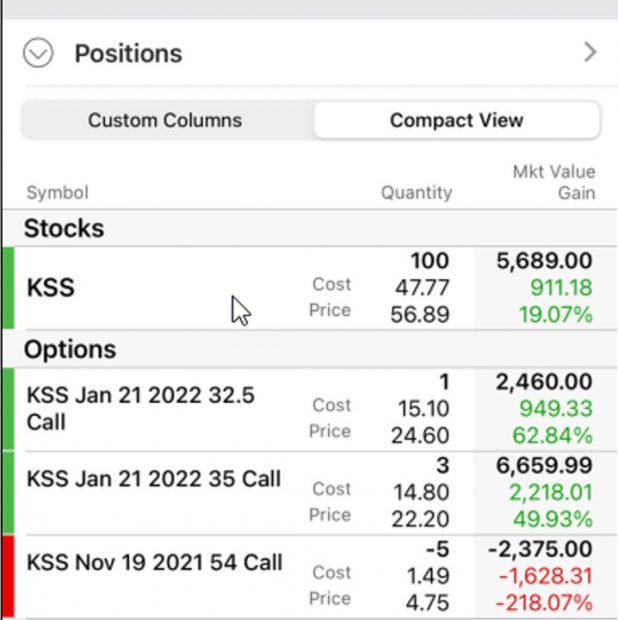Click the -218.07% loss percentage
618x620 pixels.
tap(544, 603)
